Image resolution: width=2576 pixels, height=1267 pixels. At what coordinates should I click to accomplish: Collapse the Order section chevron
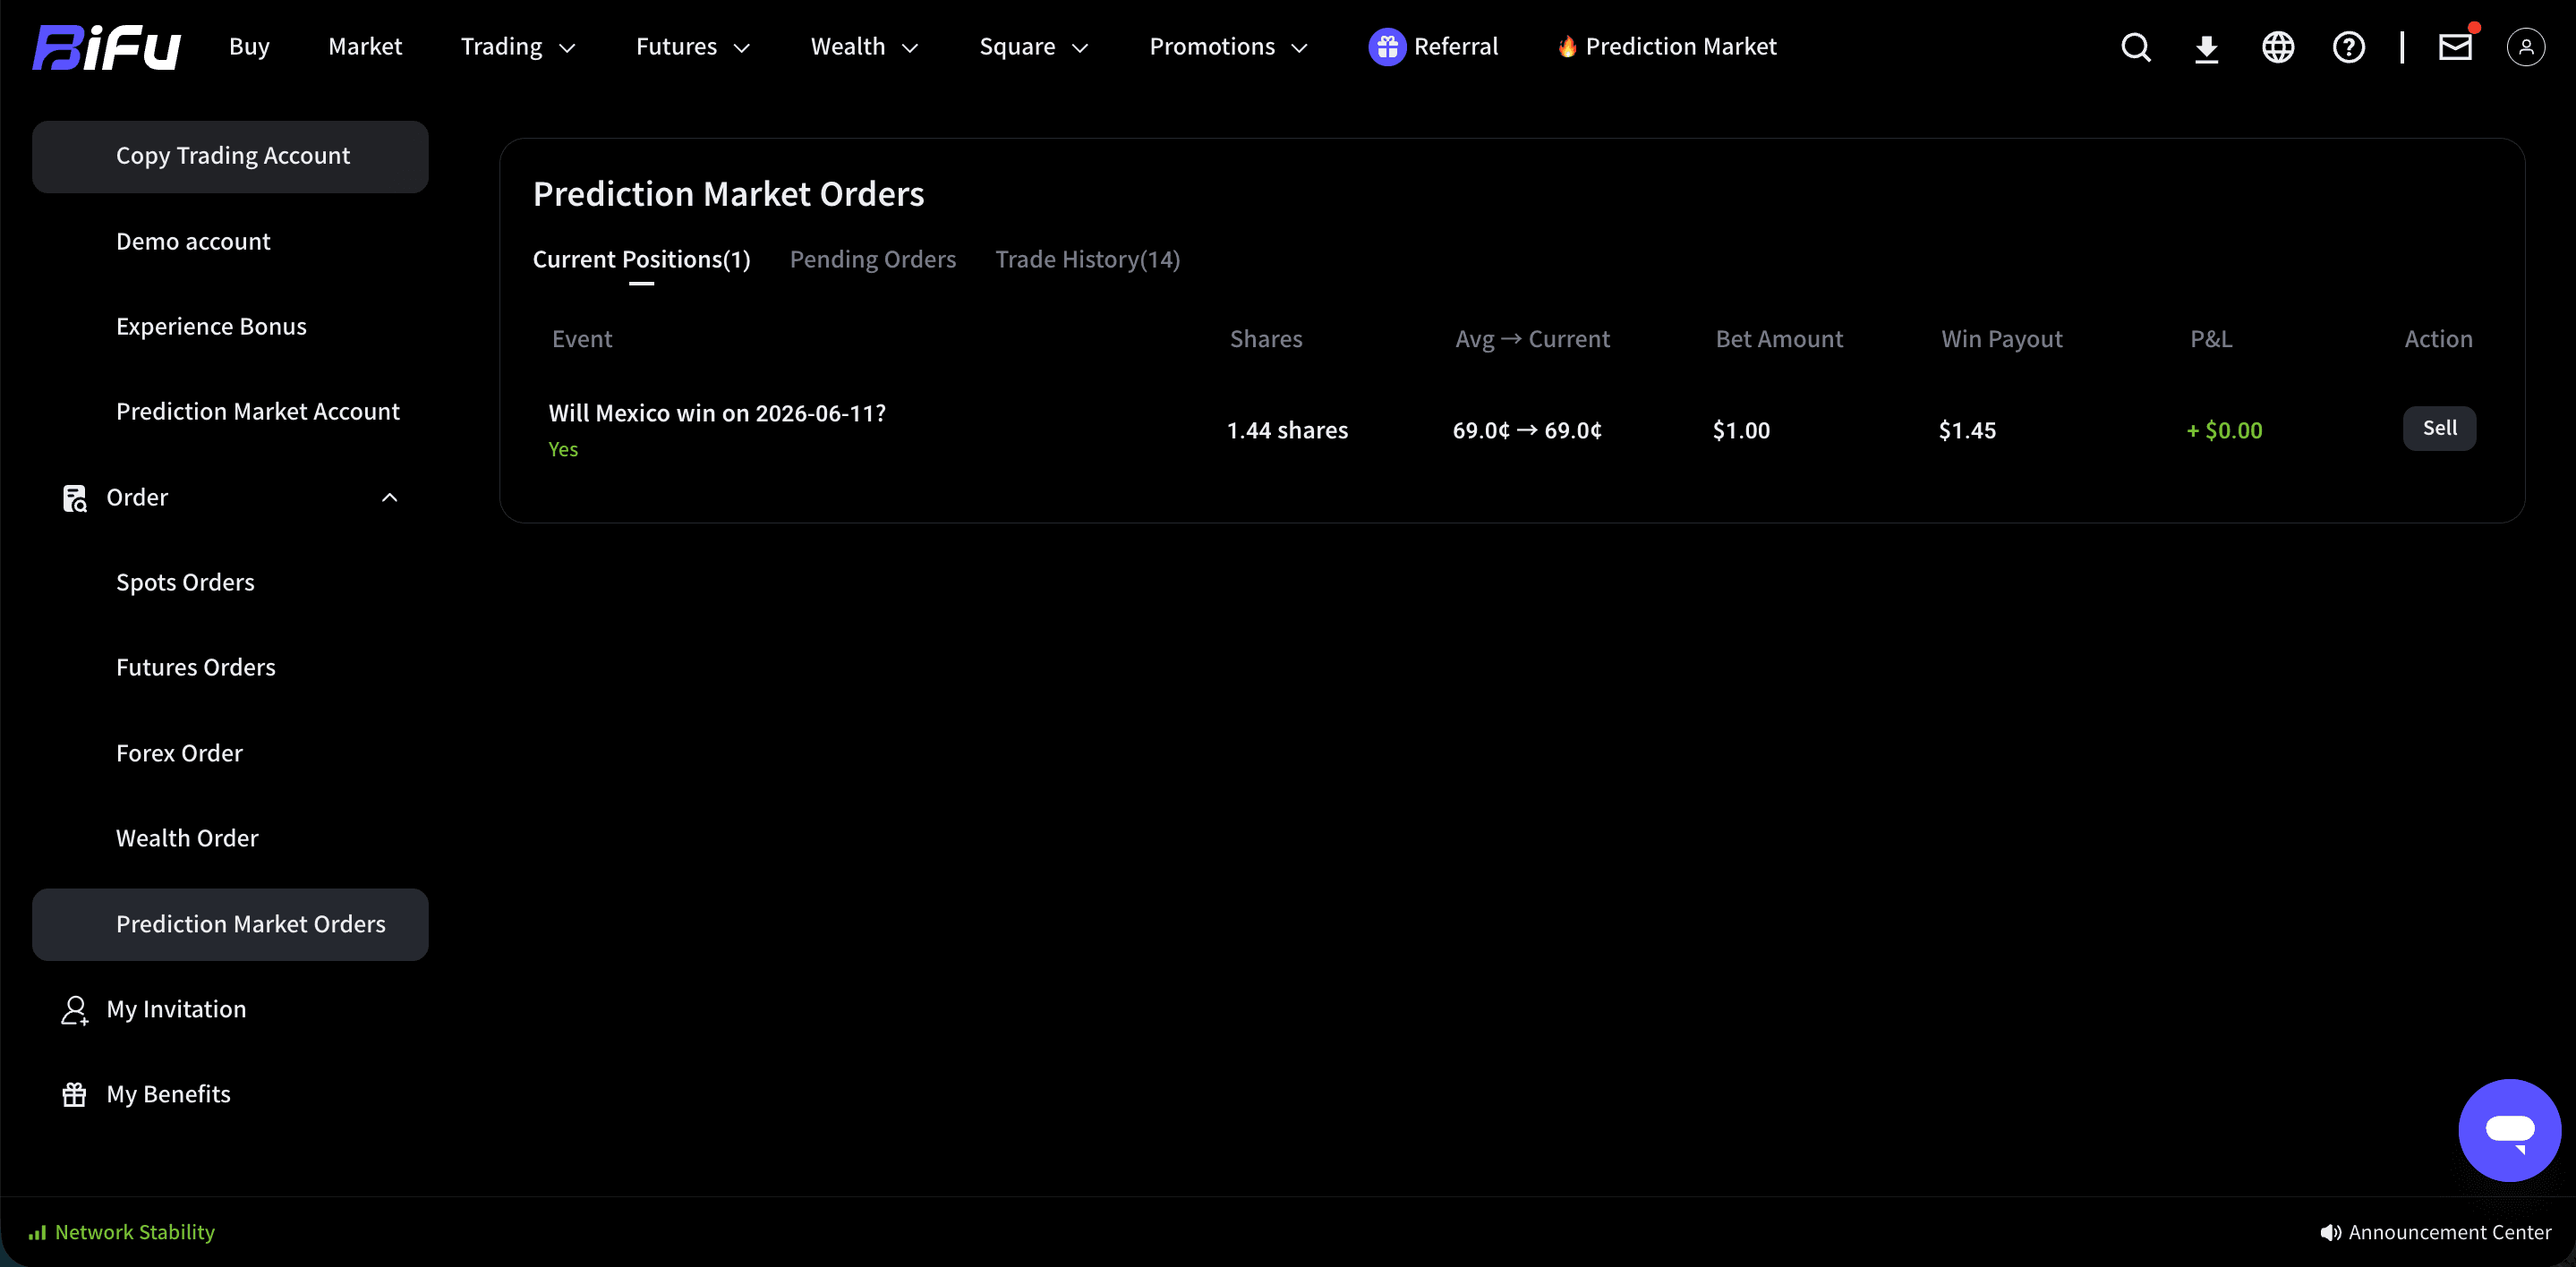pyautogui.click(x=390, y=498)
